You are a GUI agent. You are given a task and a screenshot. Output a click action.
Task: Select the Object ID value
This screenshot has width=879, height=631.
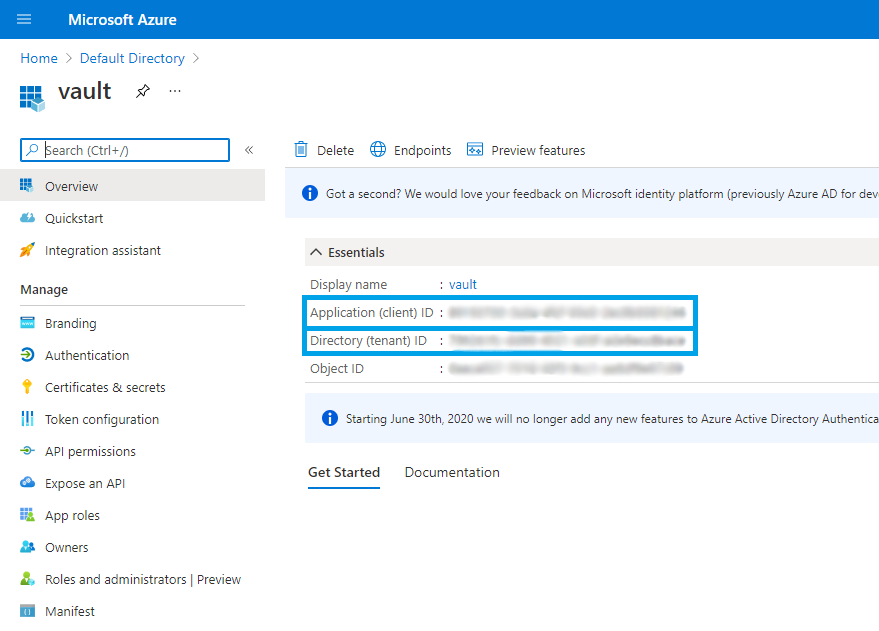click(x=566, y=369)
